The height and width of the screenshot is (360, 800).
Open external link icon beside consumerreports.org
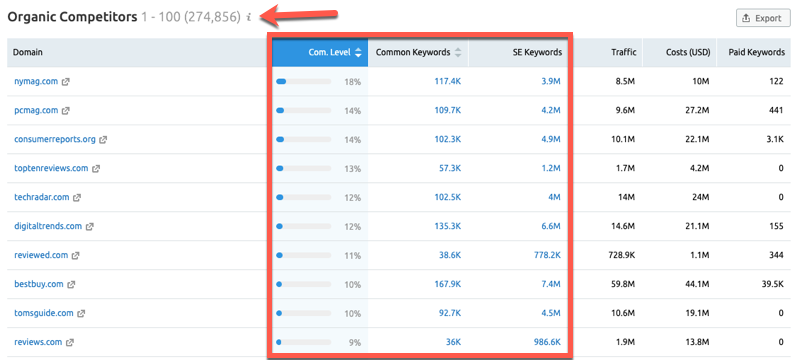coord(103,140)
